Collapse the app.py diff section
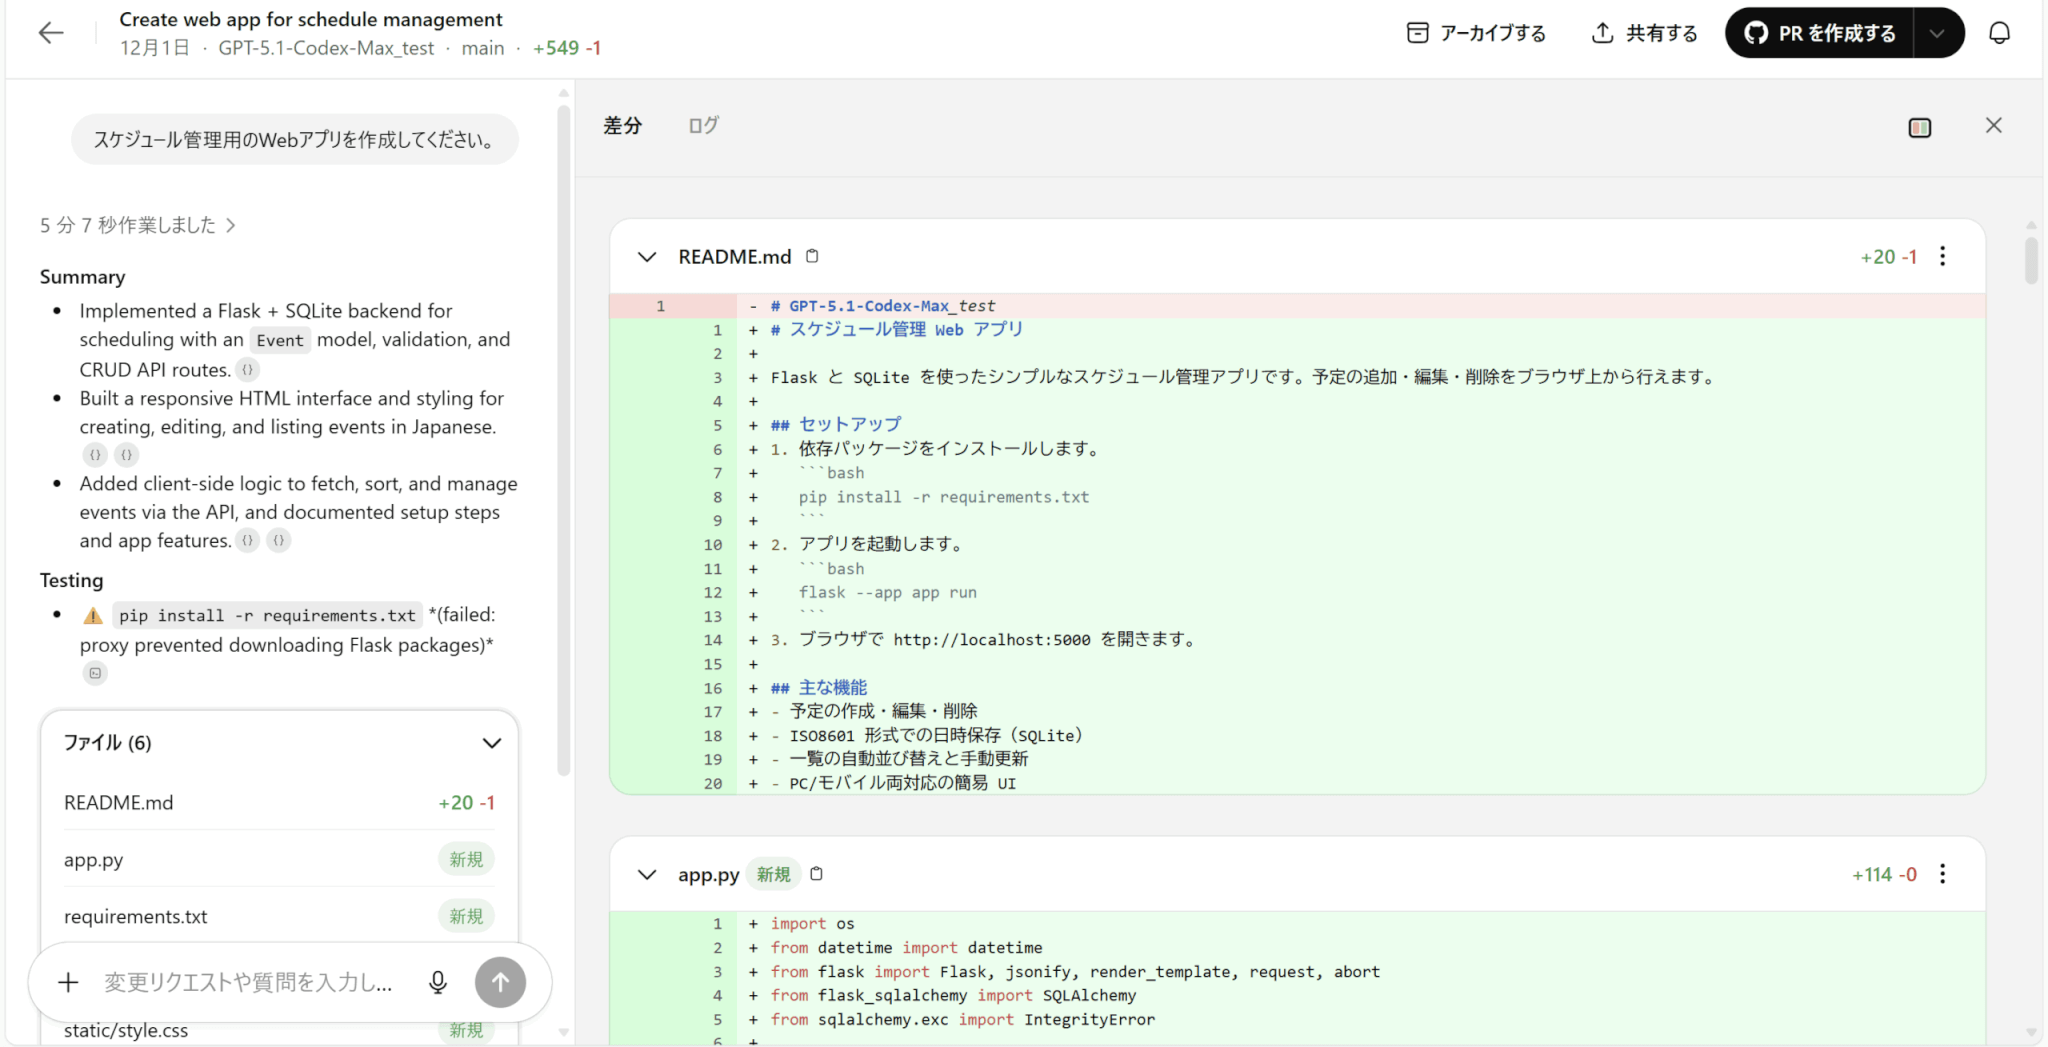Image resolution: width=2048 pixels, height=1047 pixels. coord(647,875)
